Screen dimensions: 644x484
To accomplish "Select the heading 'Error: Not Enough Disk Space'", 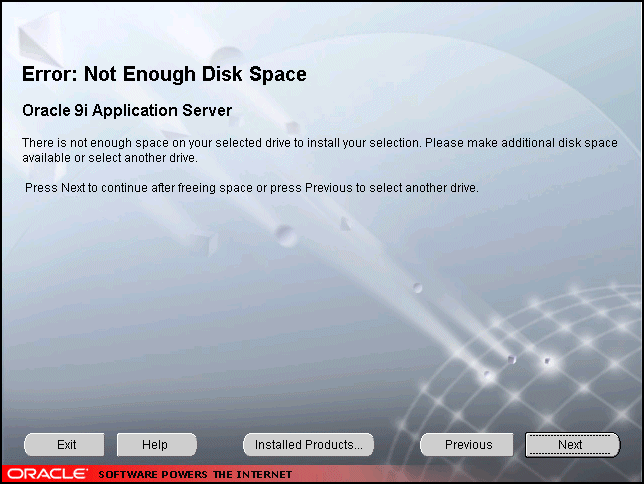I will [x=164, y=74].
